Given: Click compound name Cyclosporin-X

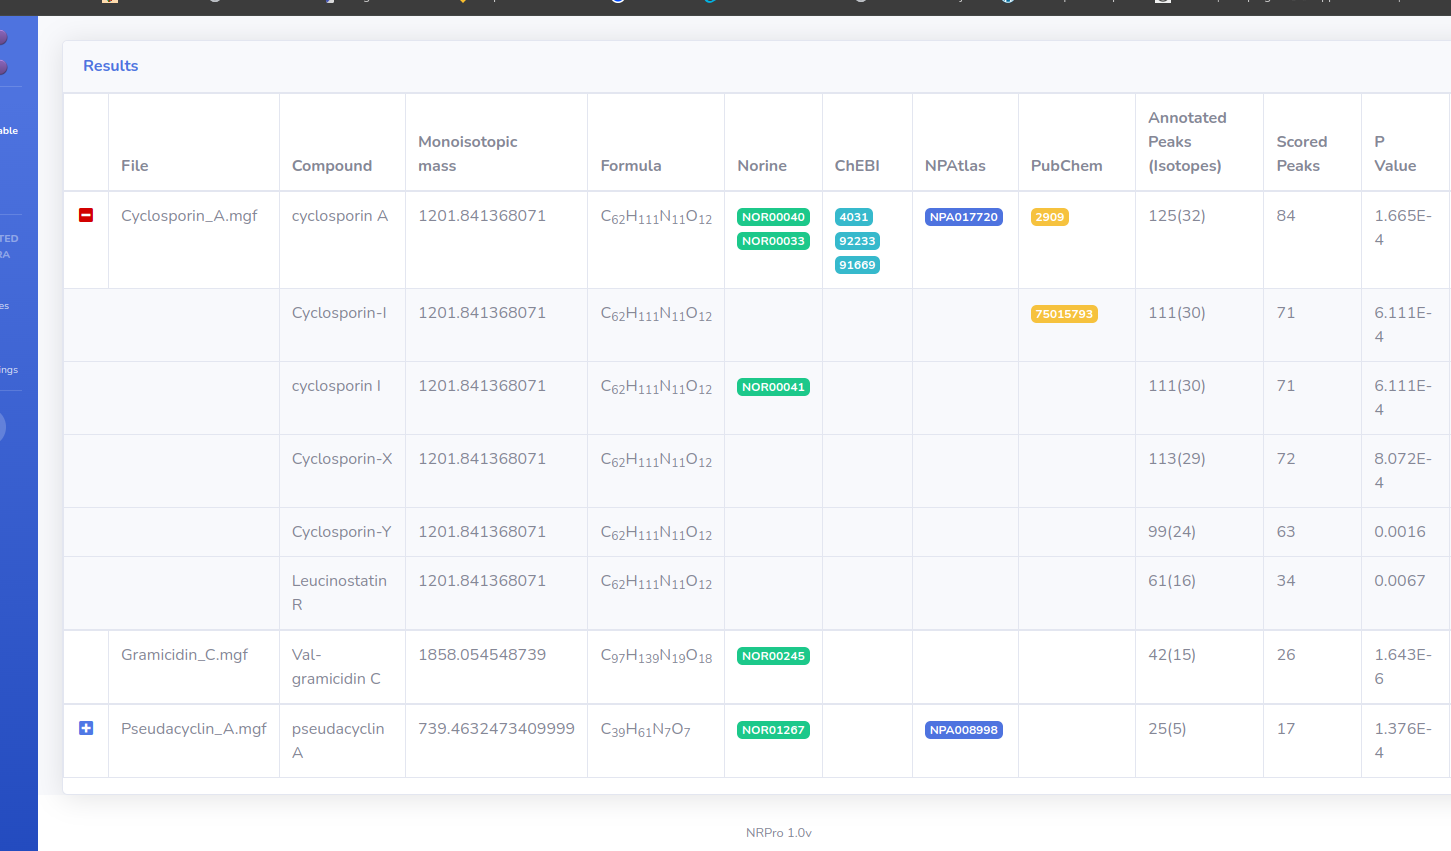Looking at the screenshot, I should click(342, 459).
